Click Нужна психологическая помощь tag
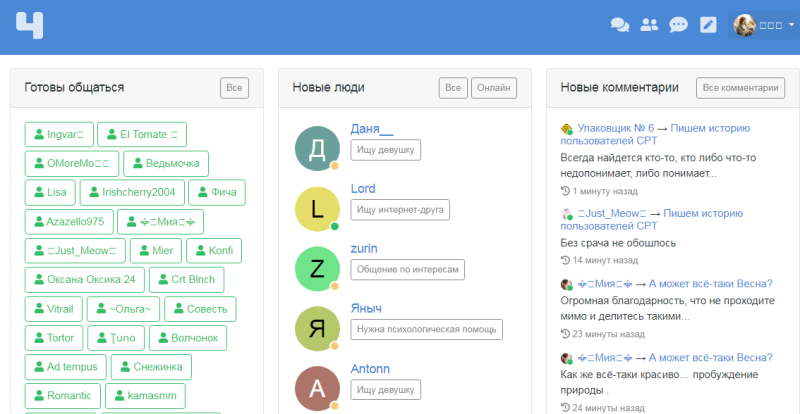The height and width of the screenshot is (414, 800). [426, 330]
